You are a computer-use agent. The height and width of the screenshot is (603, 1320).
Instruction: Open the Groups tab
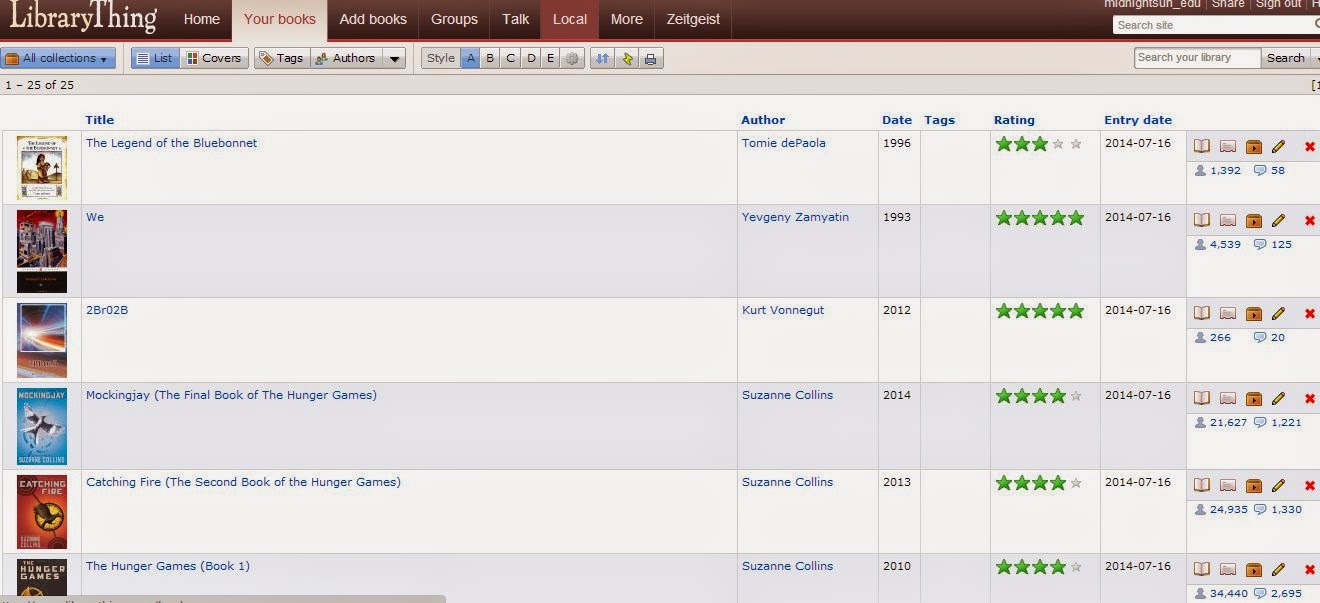click(454, 19)
